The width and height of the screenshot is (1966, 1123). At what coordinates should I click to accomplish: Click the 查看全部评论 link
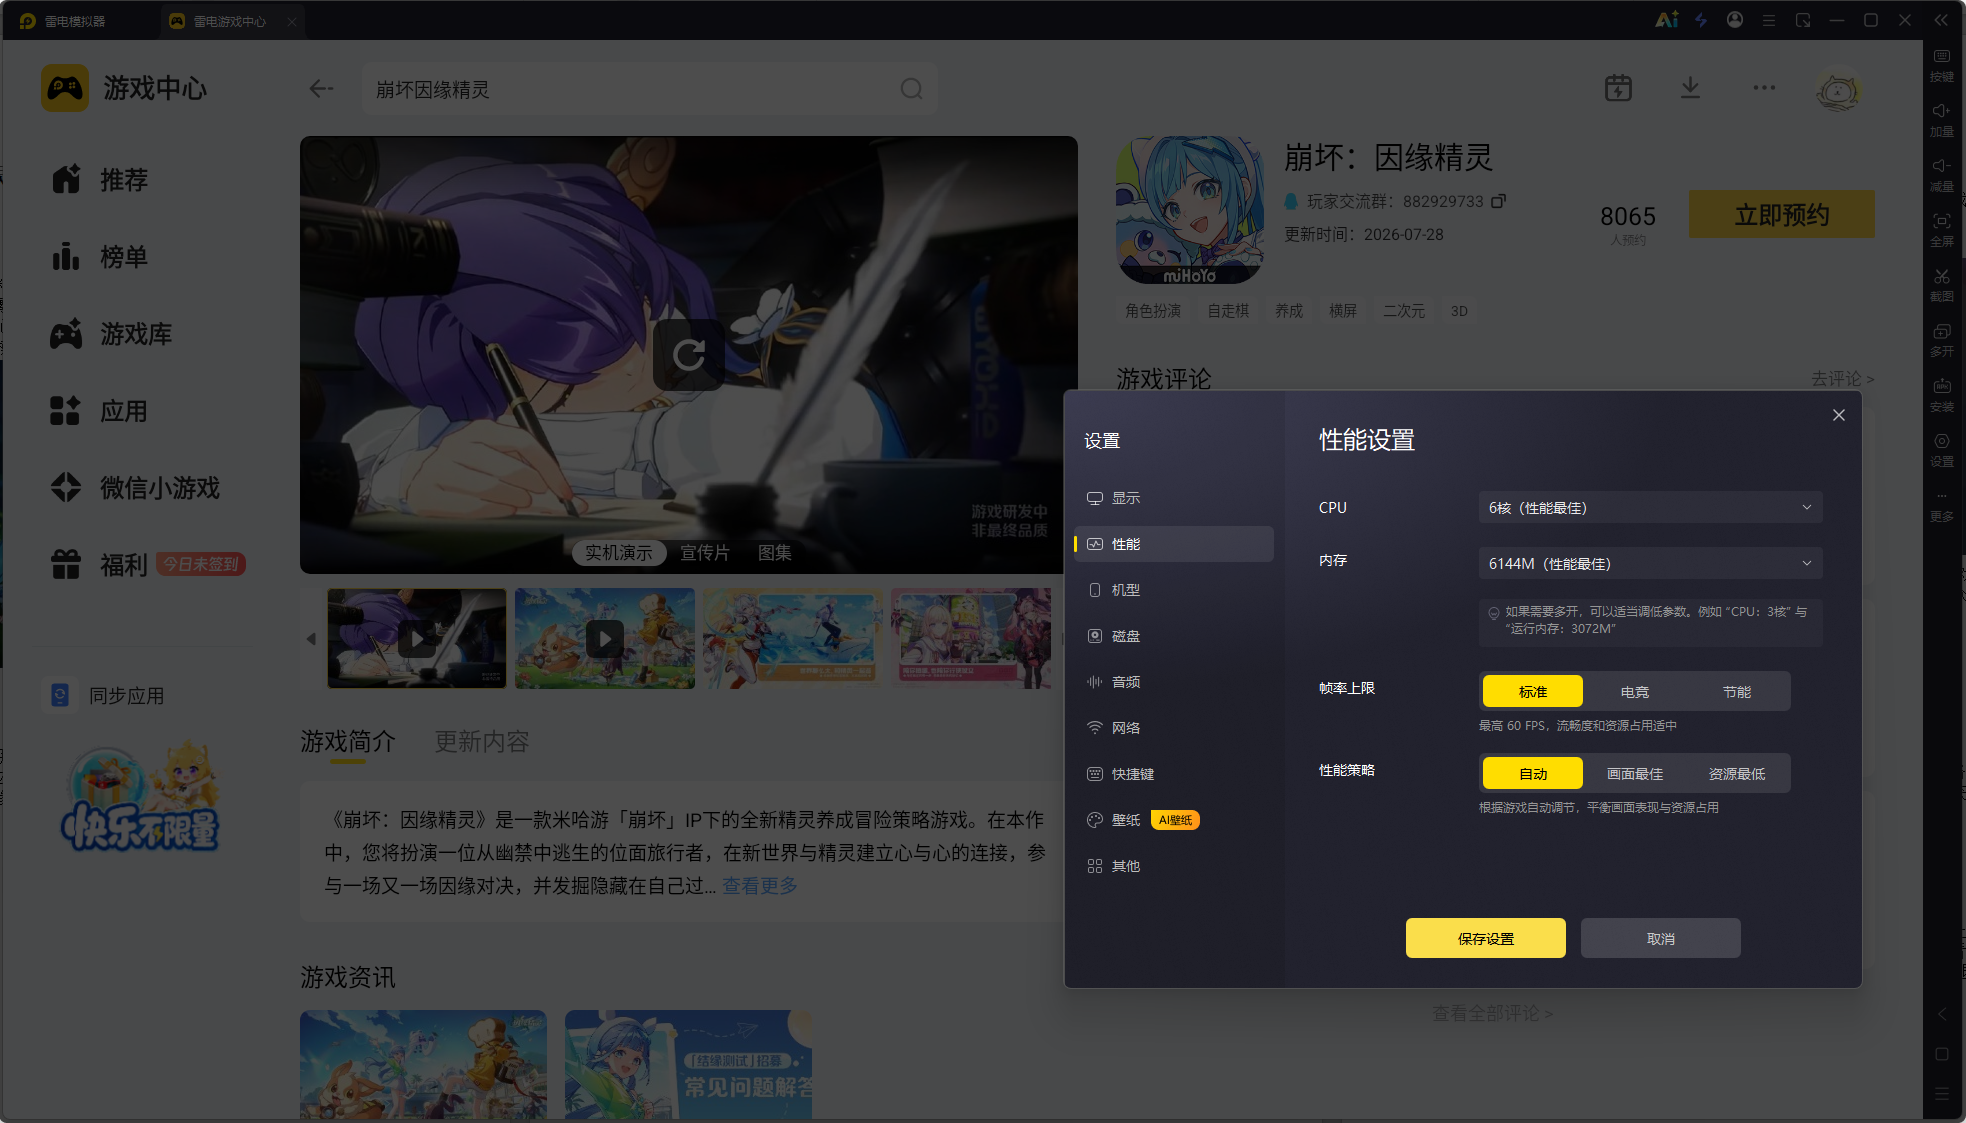click(1492, 1014)
